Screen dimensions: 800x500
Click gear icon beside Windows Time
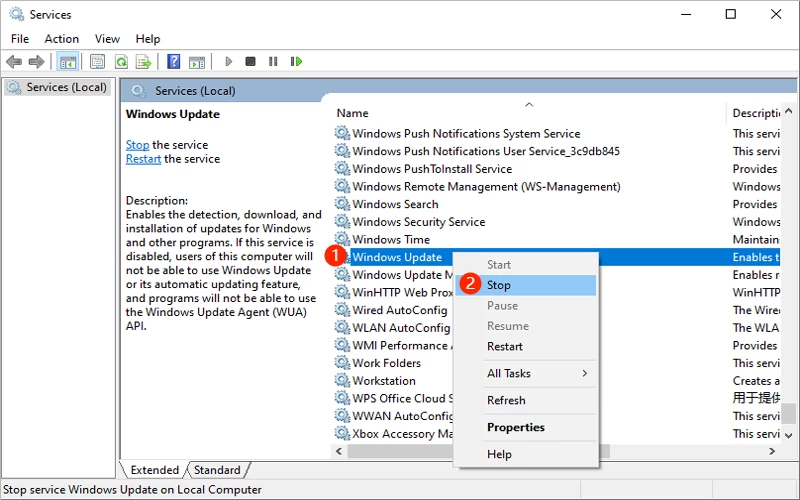(342, 239)
